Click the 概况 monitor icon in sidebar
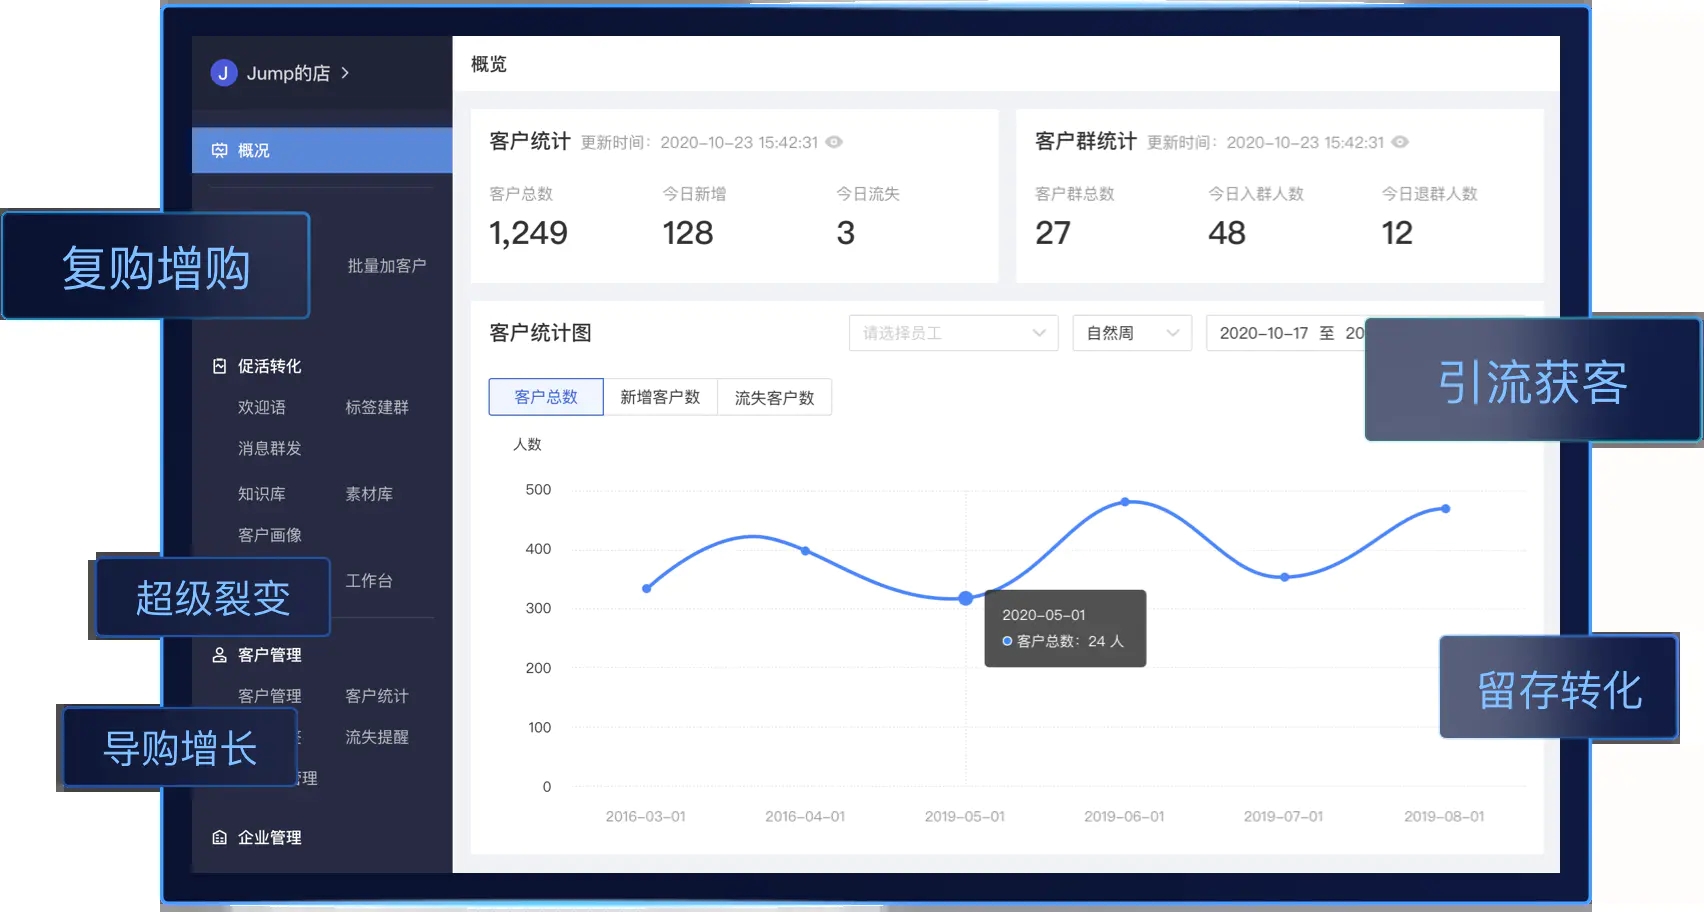The height and width of the screenshot is (912, 1704). 220,150
